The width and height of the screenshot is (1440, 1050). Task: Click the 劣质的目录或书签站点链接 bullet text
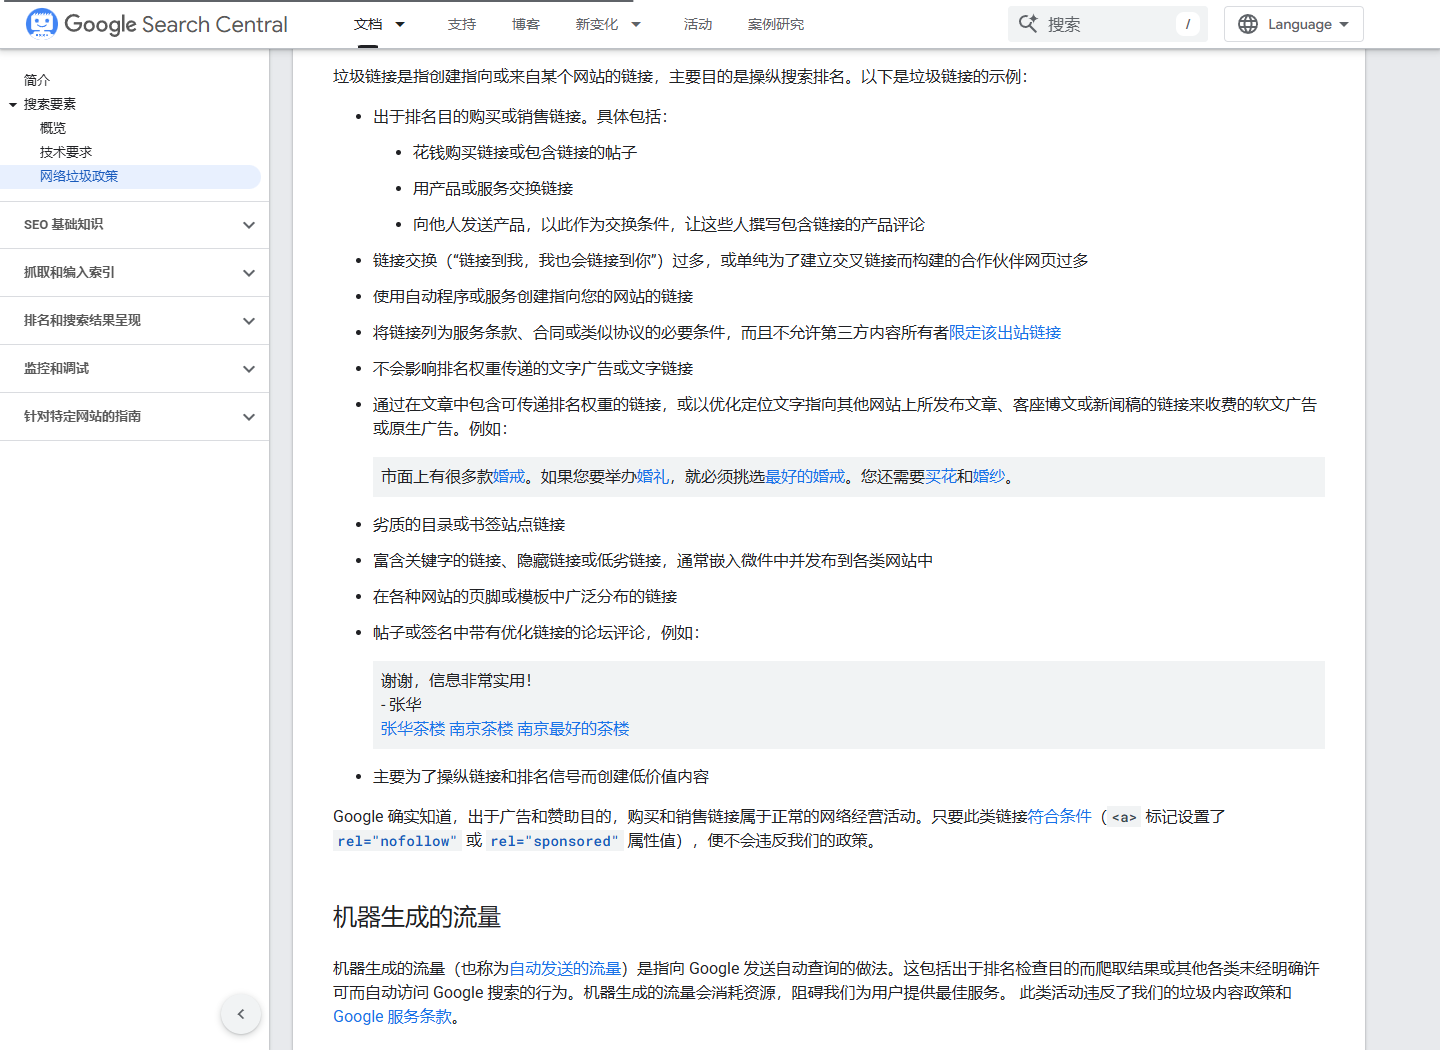469,525
